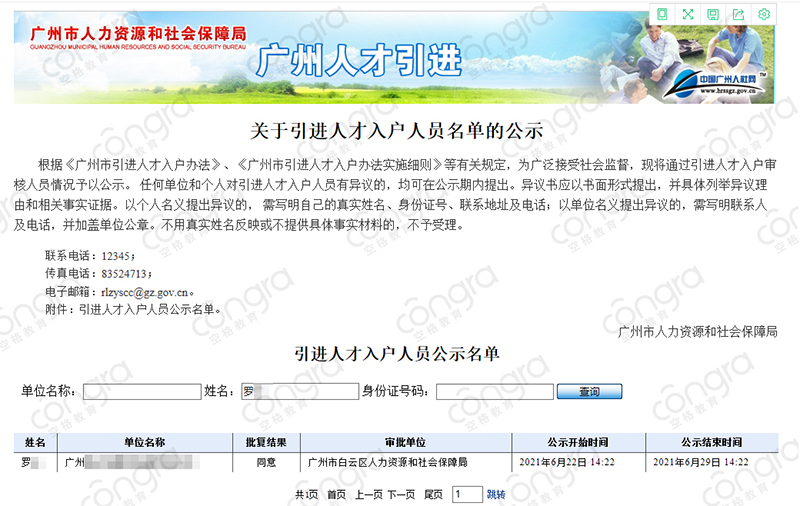Click the fullscreen expand arrows icon

[x=688, y=14]
